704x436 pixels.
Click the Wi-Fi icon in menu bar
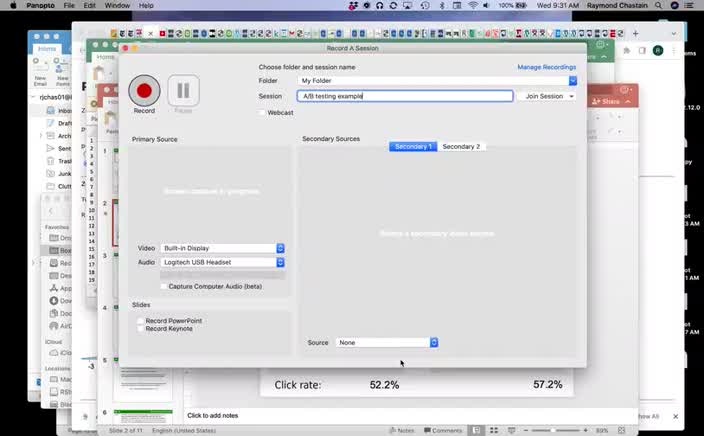click(x=473, y=6)
